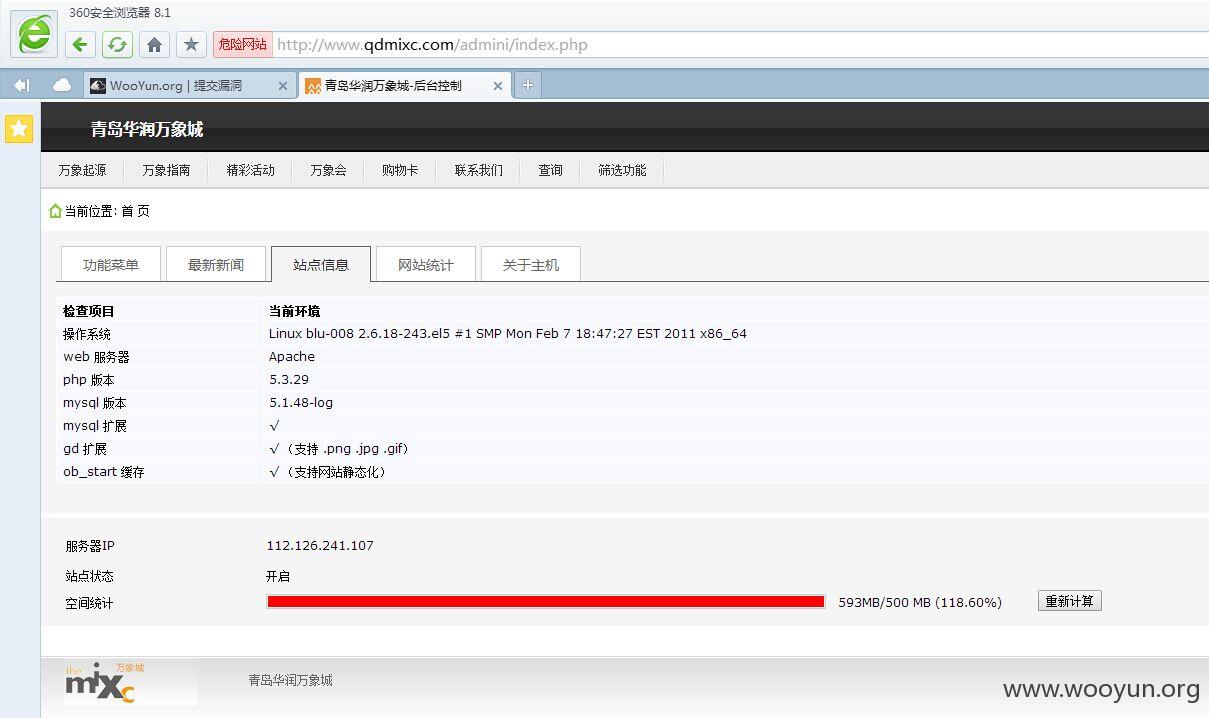Viewport: 1209px width, 718px height.
Task: Select the Apache web server value
Action: point(292,357)
